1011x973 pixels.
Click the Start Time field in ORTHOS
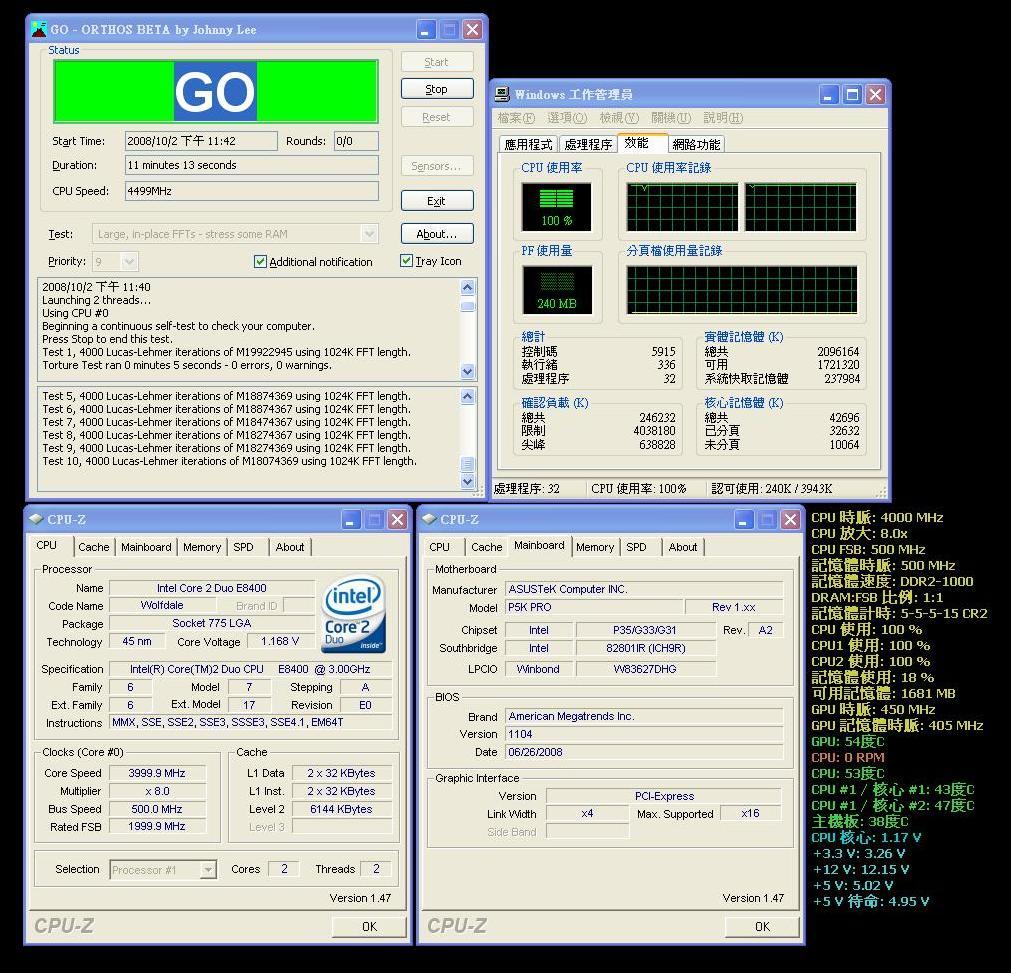pos(201,141)
